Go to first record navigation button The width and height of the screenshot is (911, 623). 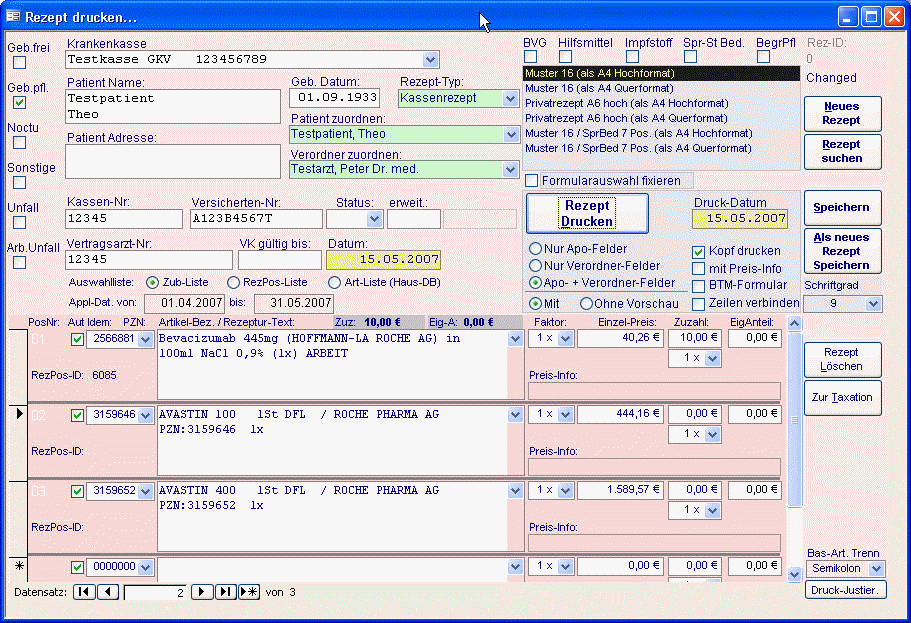(x=84, y=592)
